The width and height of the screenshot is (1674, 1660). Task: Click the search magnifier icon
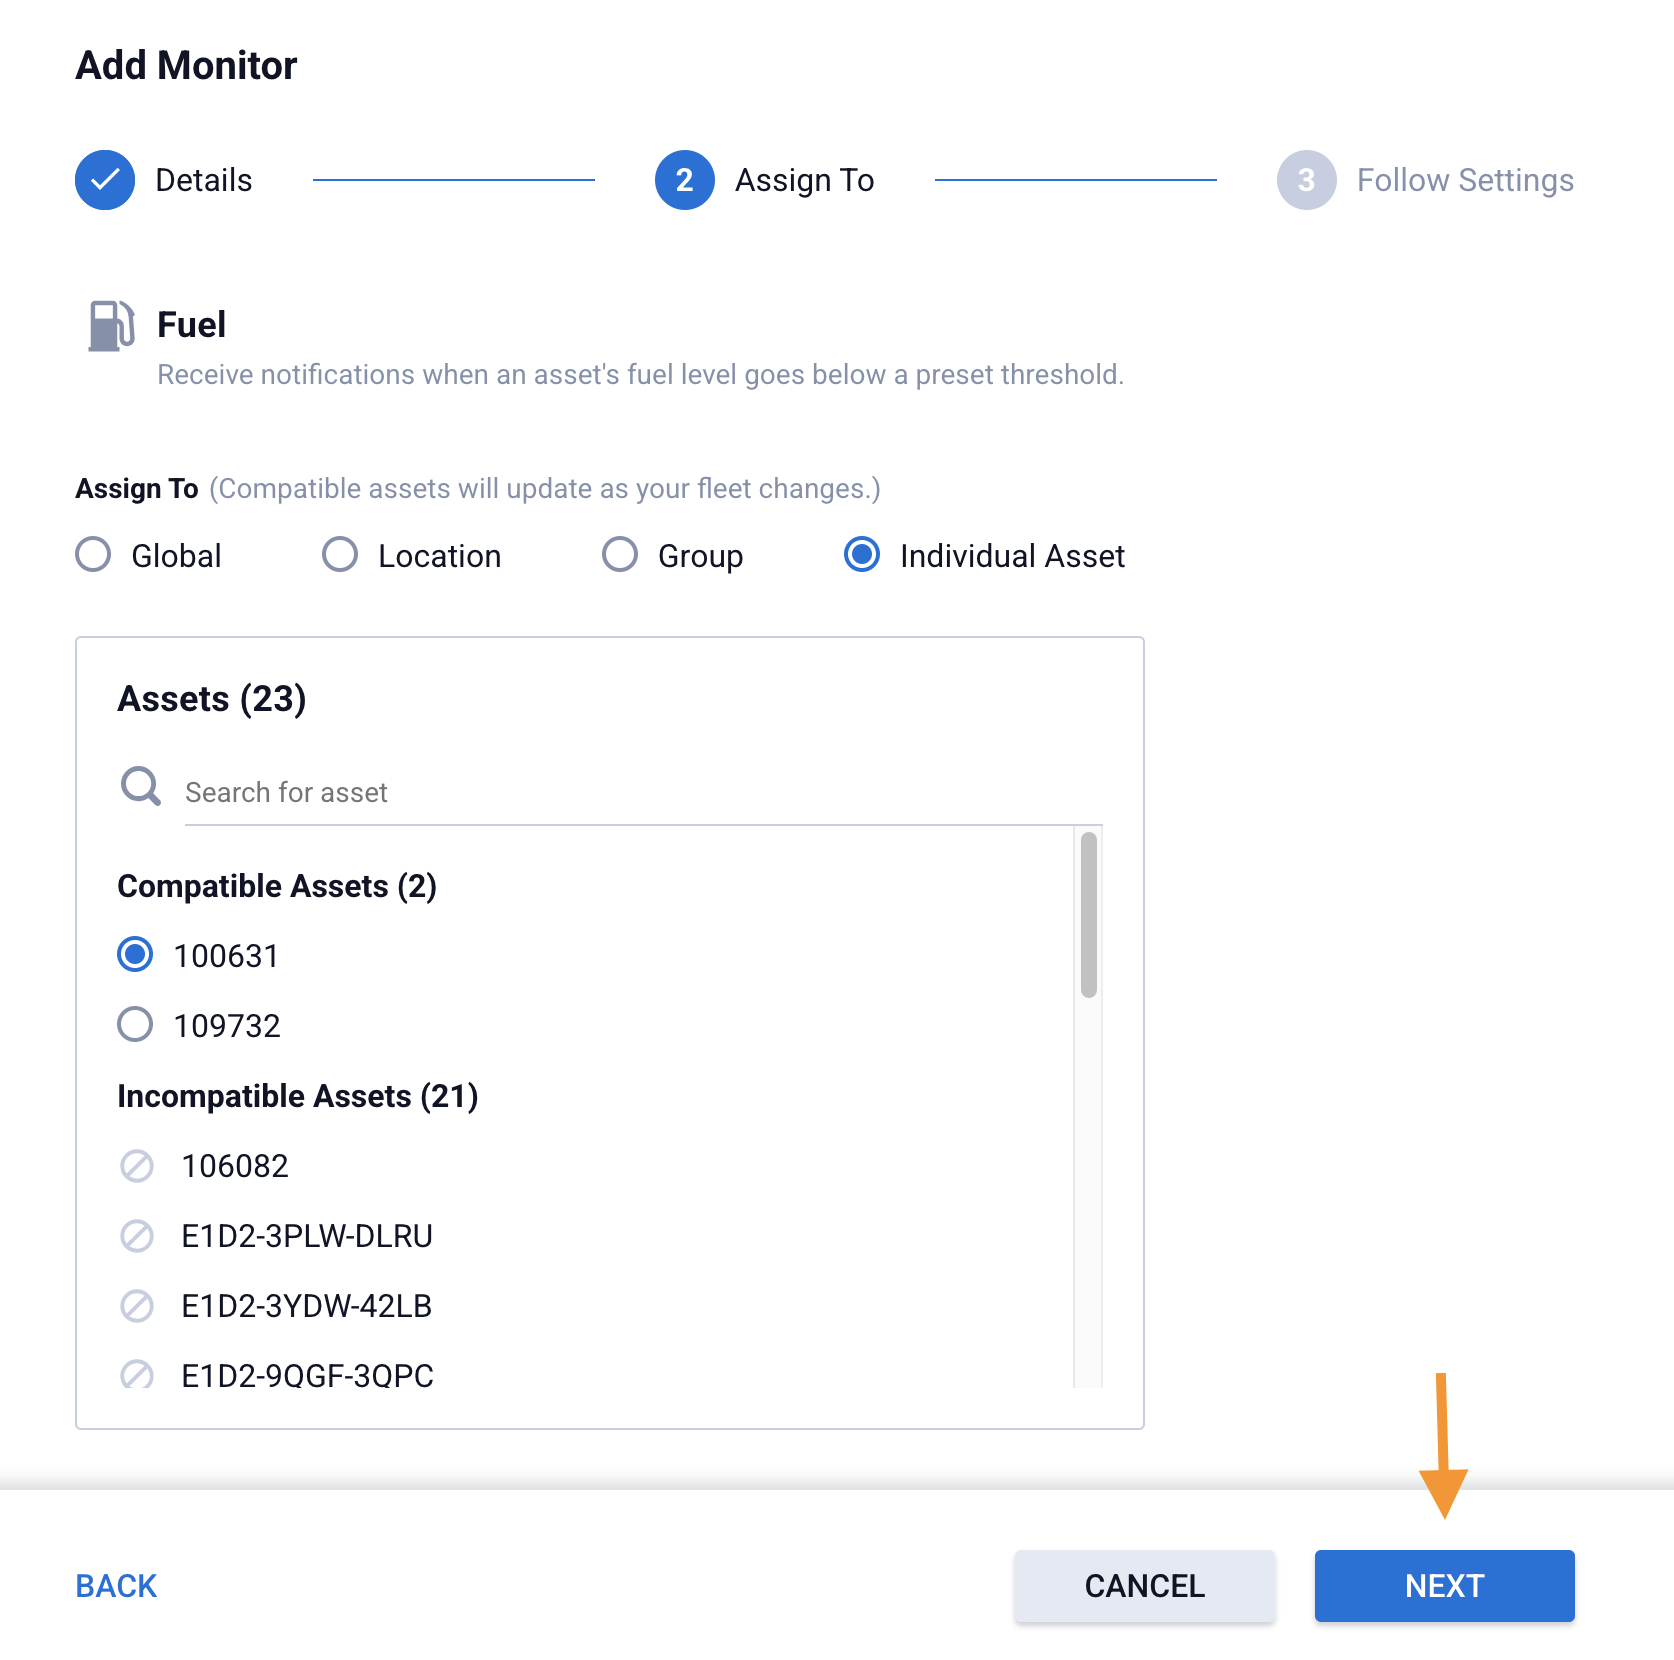coord(141,787)
